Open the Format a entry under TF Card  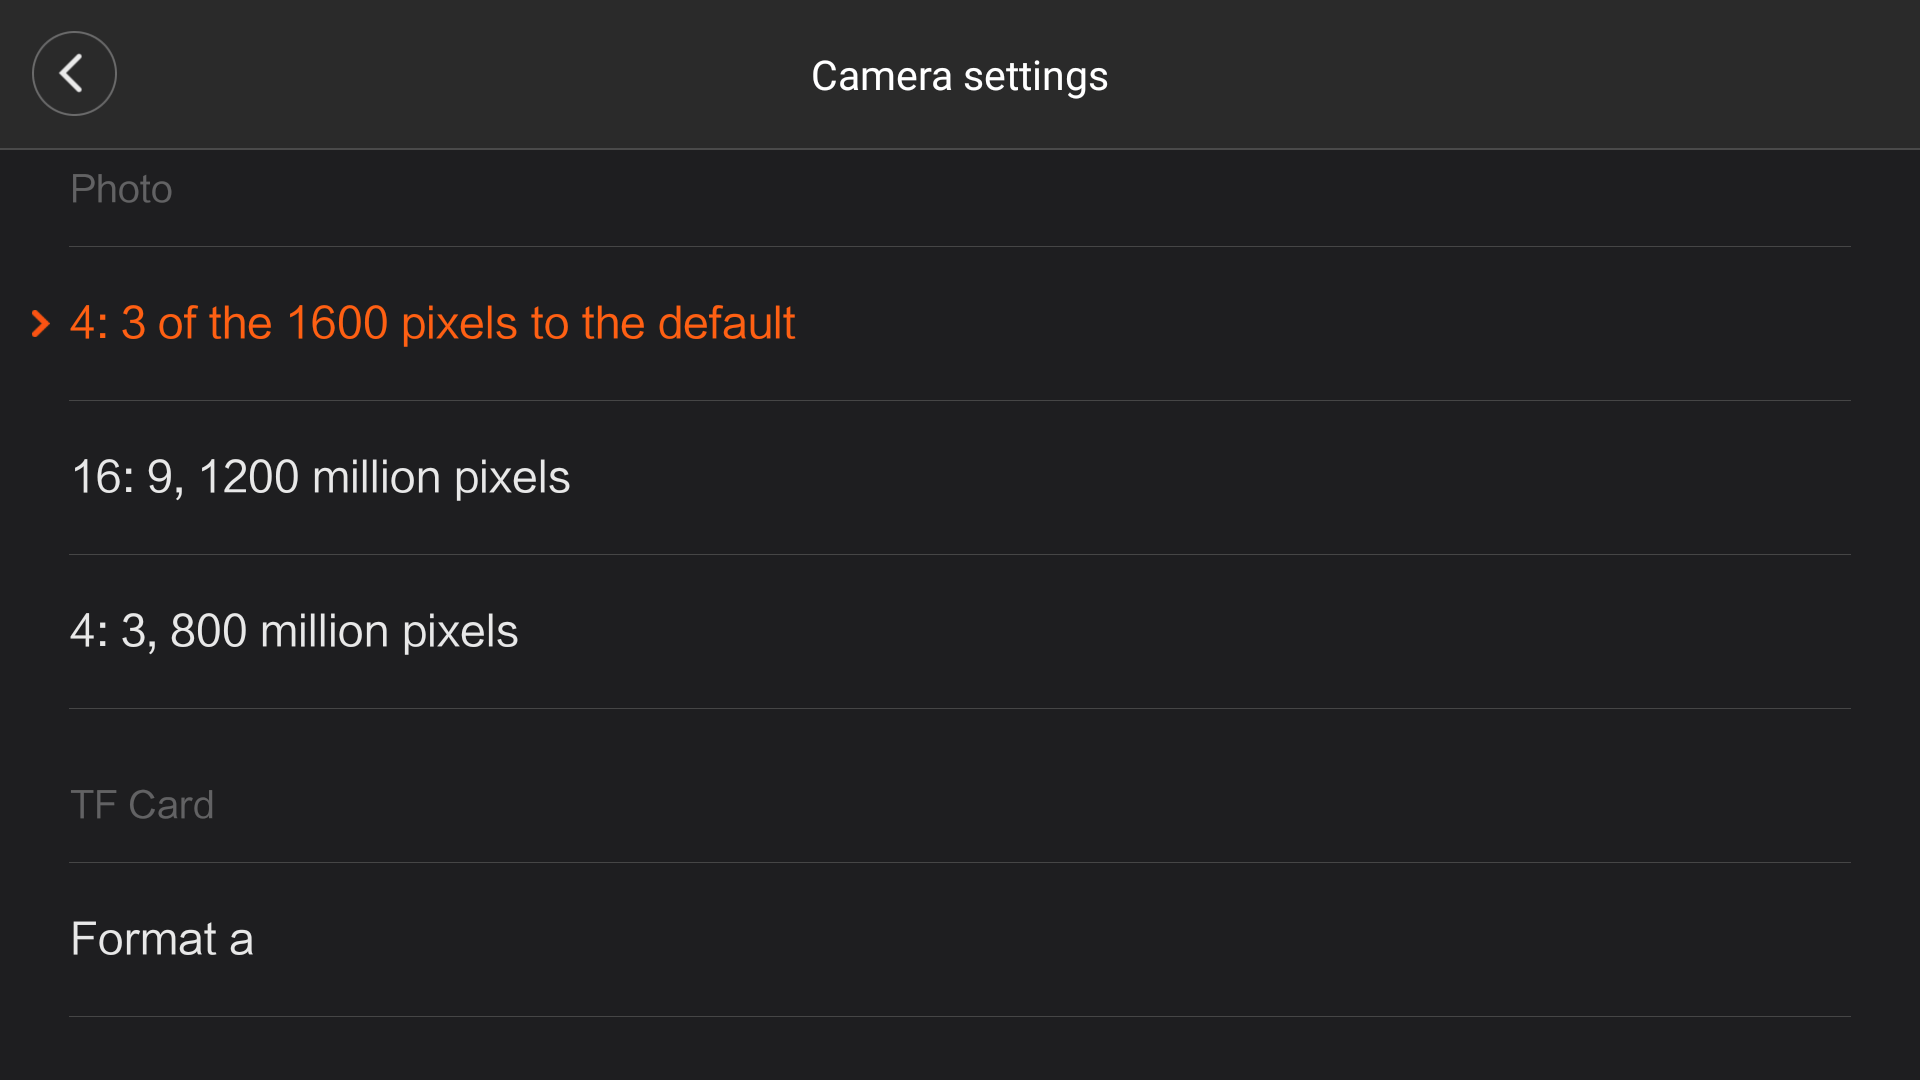point(960,940)
